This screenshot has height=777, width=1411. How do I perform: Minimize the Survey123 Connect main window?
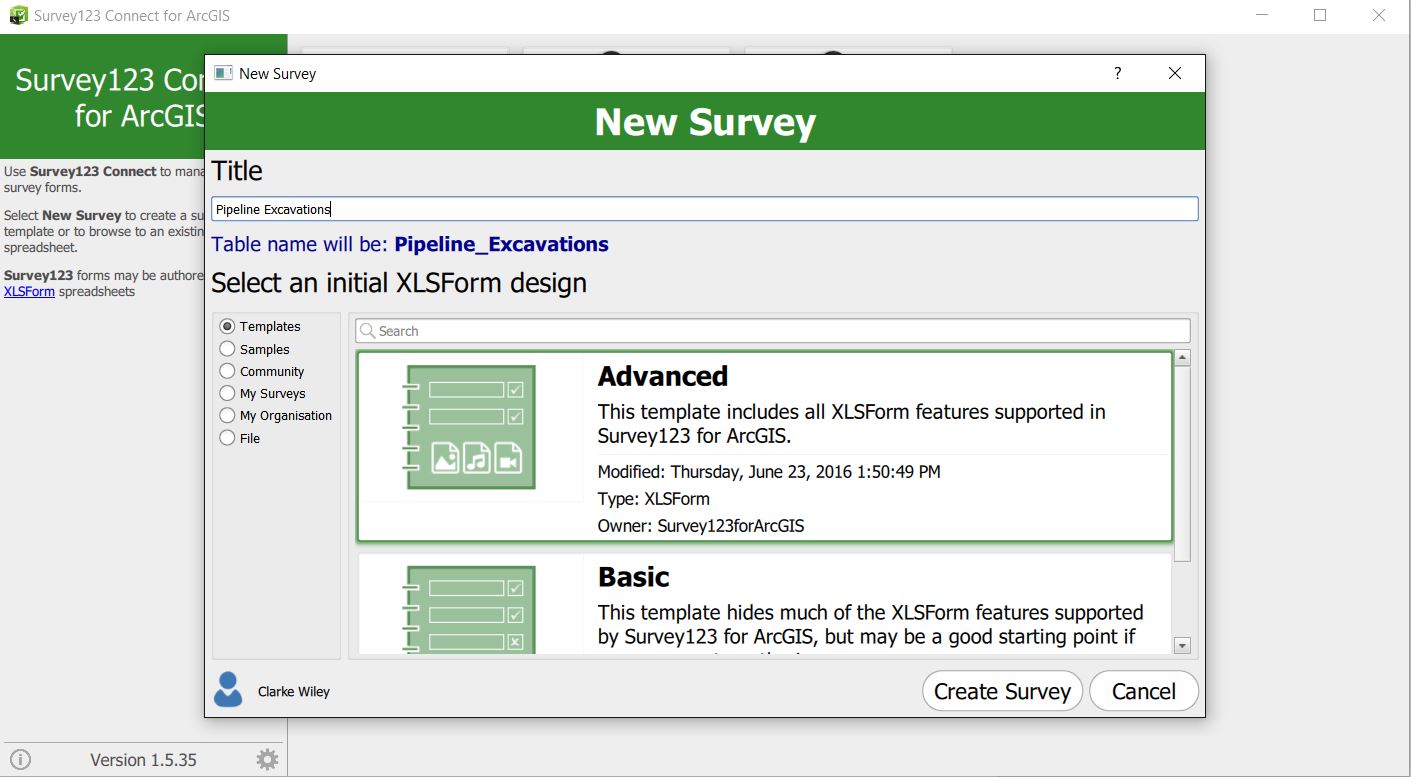pyautogui.click(x=1262, y=15)
